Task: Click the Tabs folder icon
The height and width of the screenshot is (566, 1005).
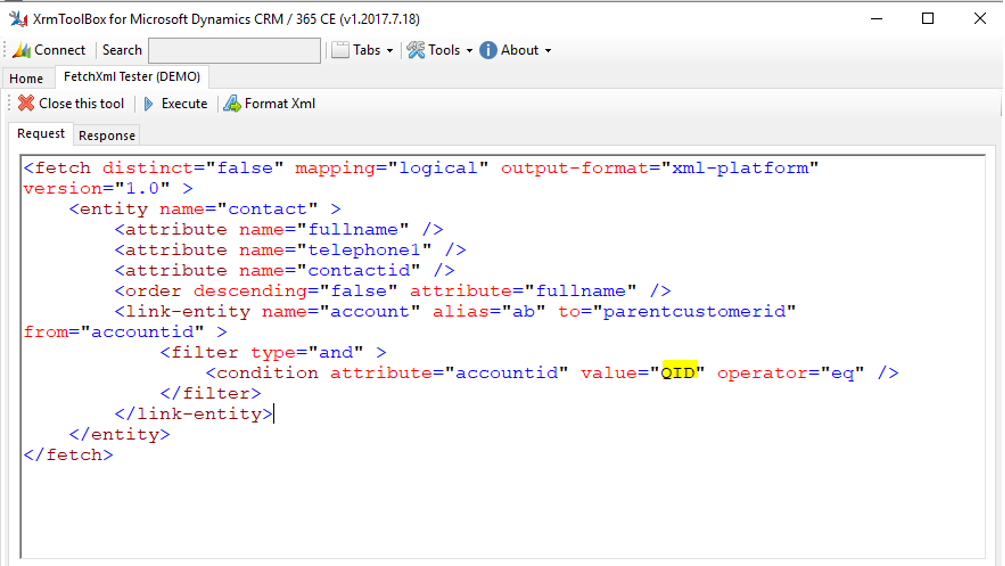Action: coord(340,50)
